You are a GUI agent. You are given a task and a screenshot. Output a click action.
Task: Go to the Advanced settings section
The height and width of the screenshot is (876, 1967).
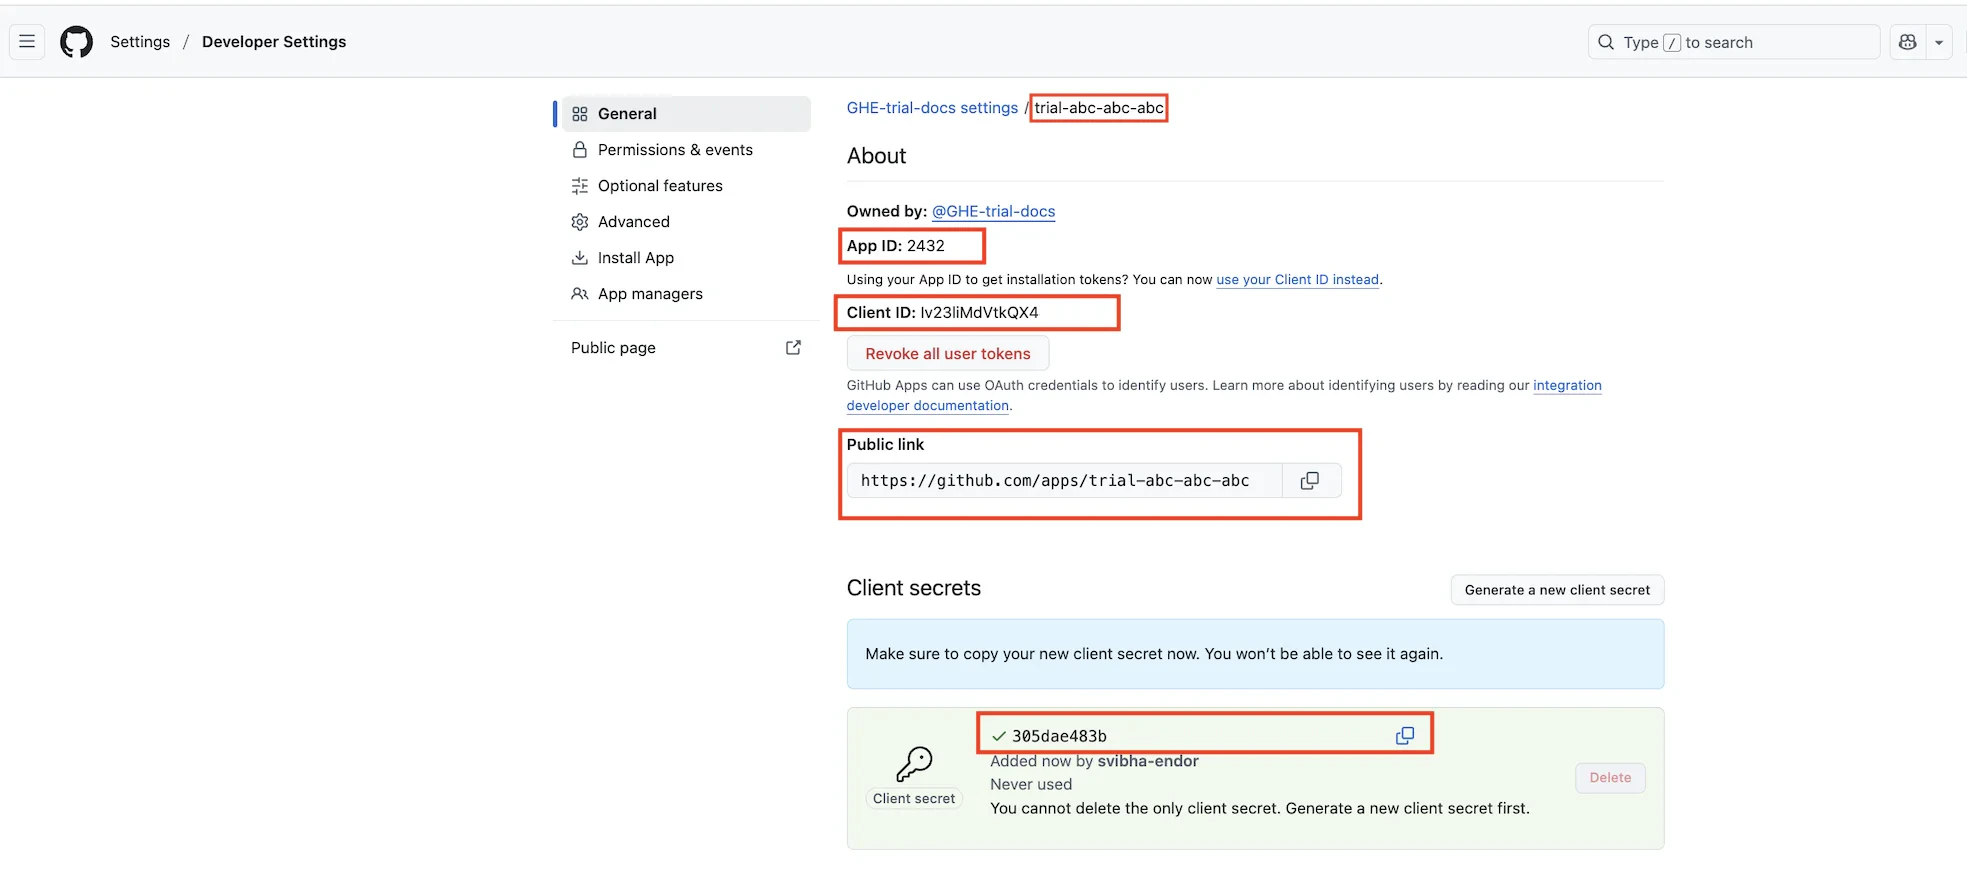tap(686, 222)
